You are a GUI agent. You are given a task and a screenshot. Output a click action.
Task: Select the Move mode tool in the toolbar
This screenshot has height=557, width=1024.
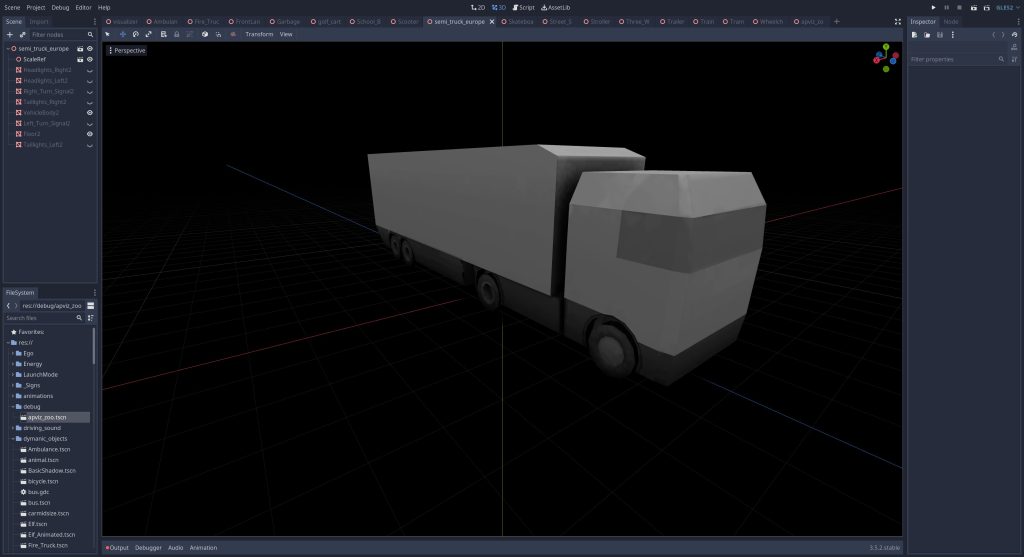point(122,34)
